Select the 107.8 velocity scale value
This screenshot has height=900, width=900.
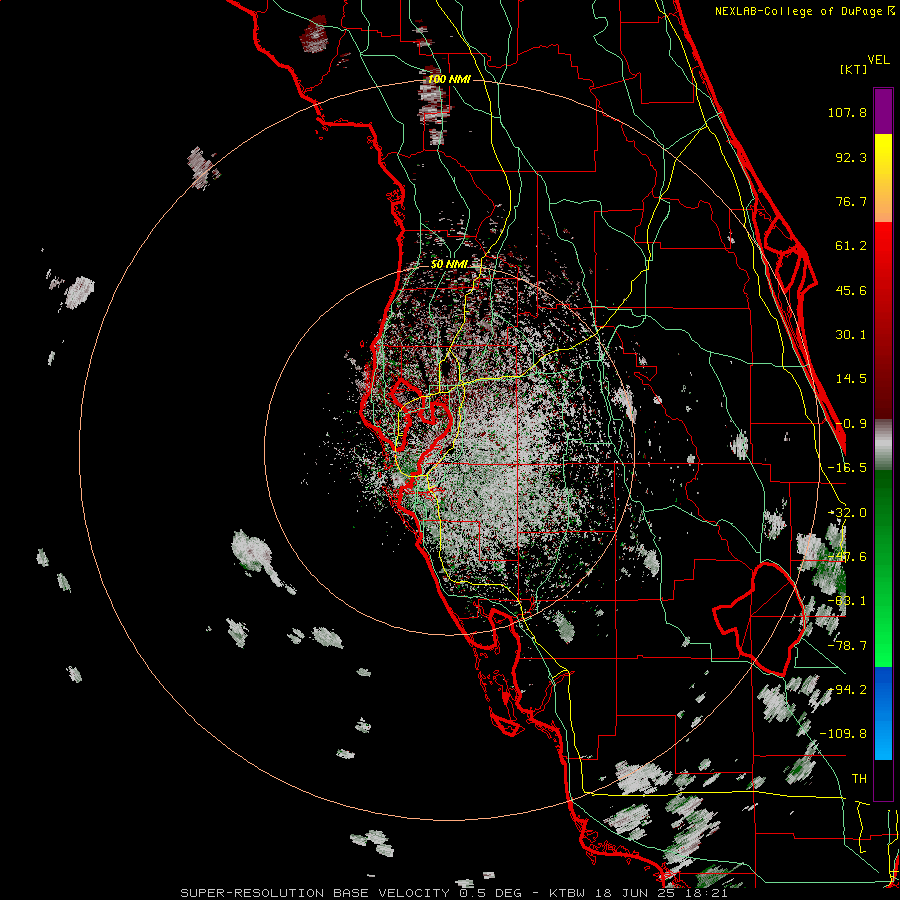[847, 112]
